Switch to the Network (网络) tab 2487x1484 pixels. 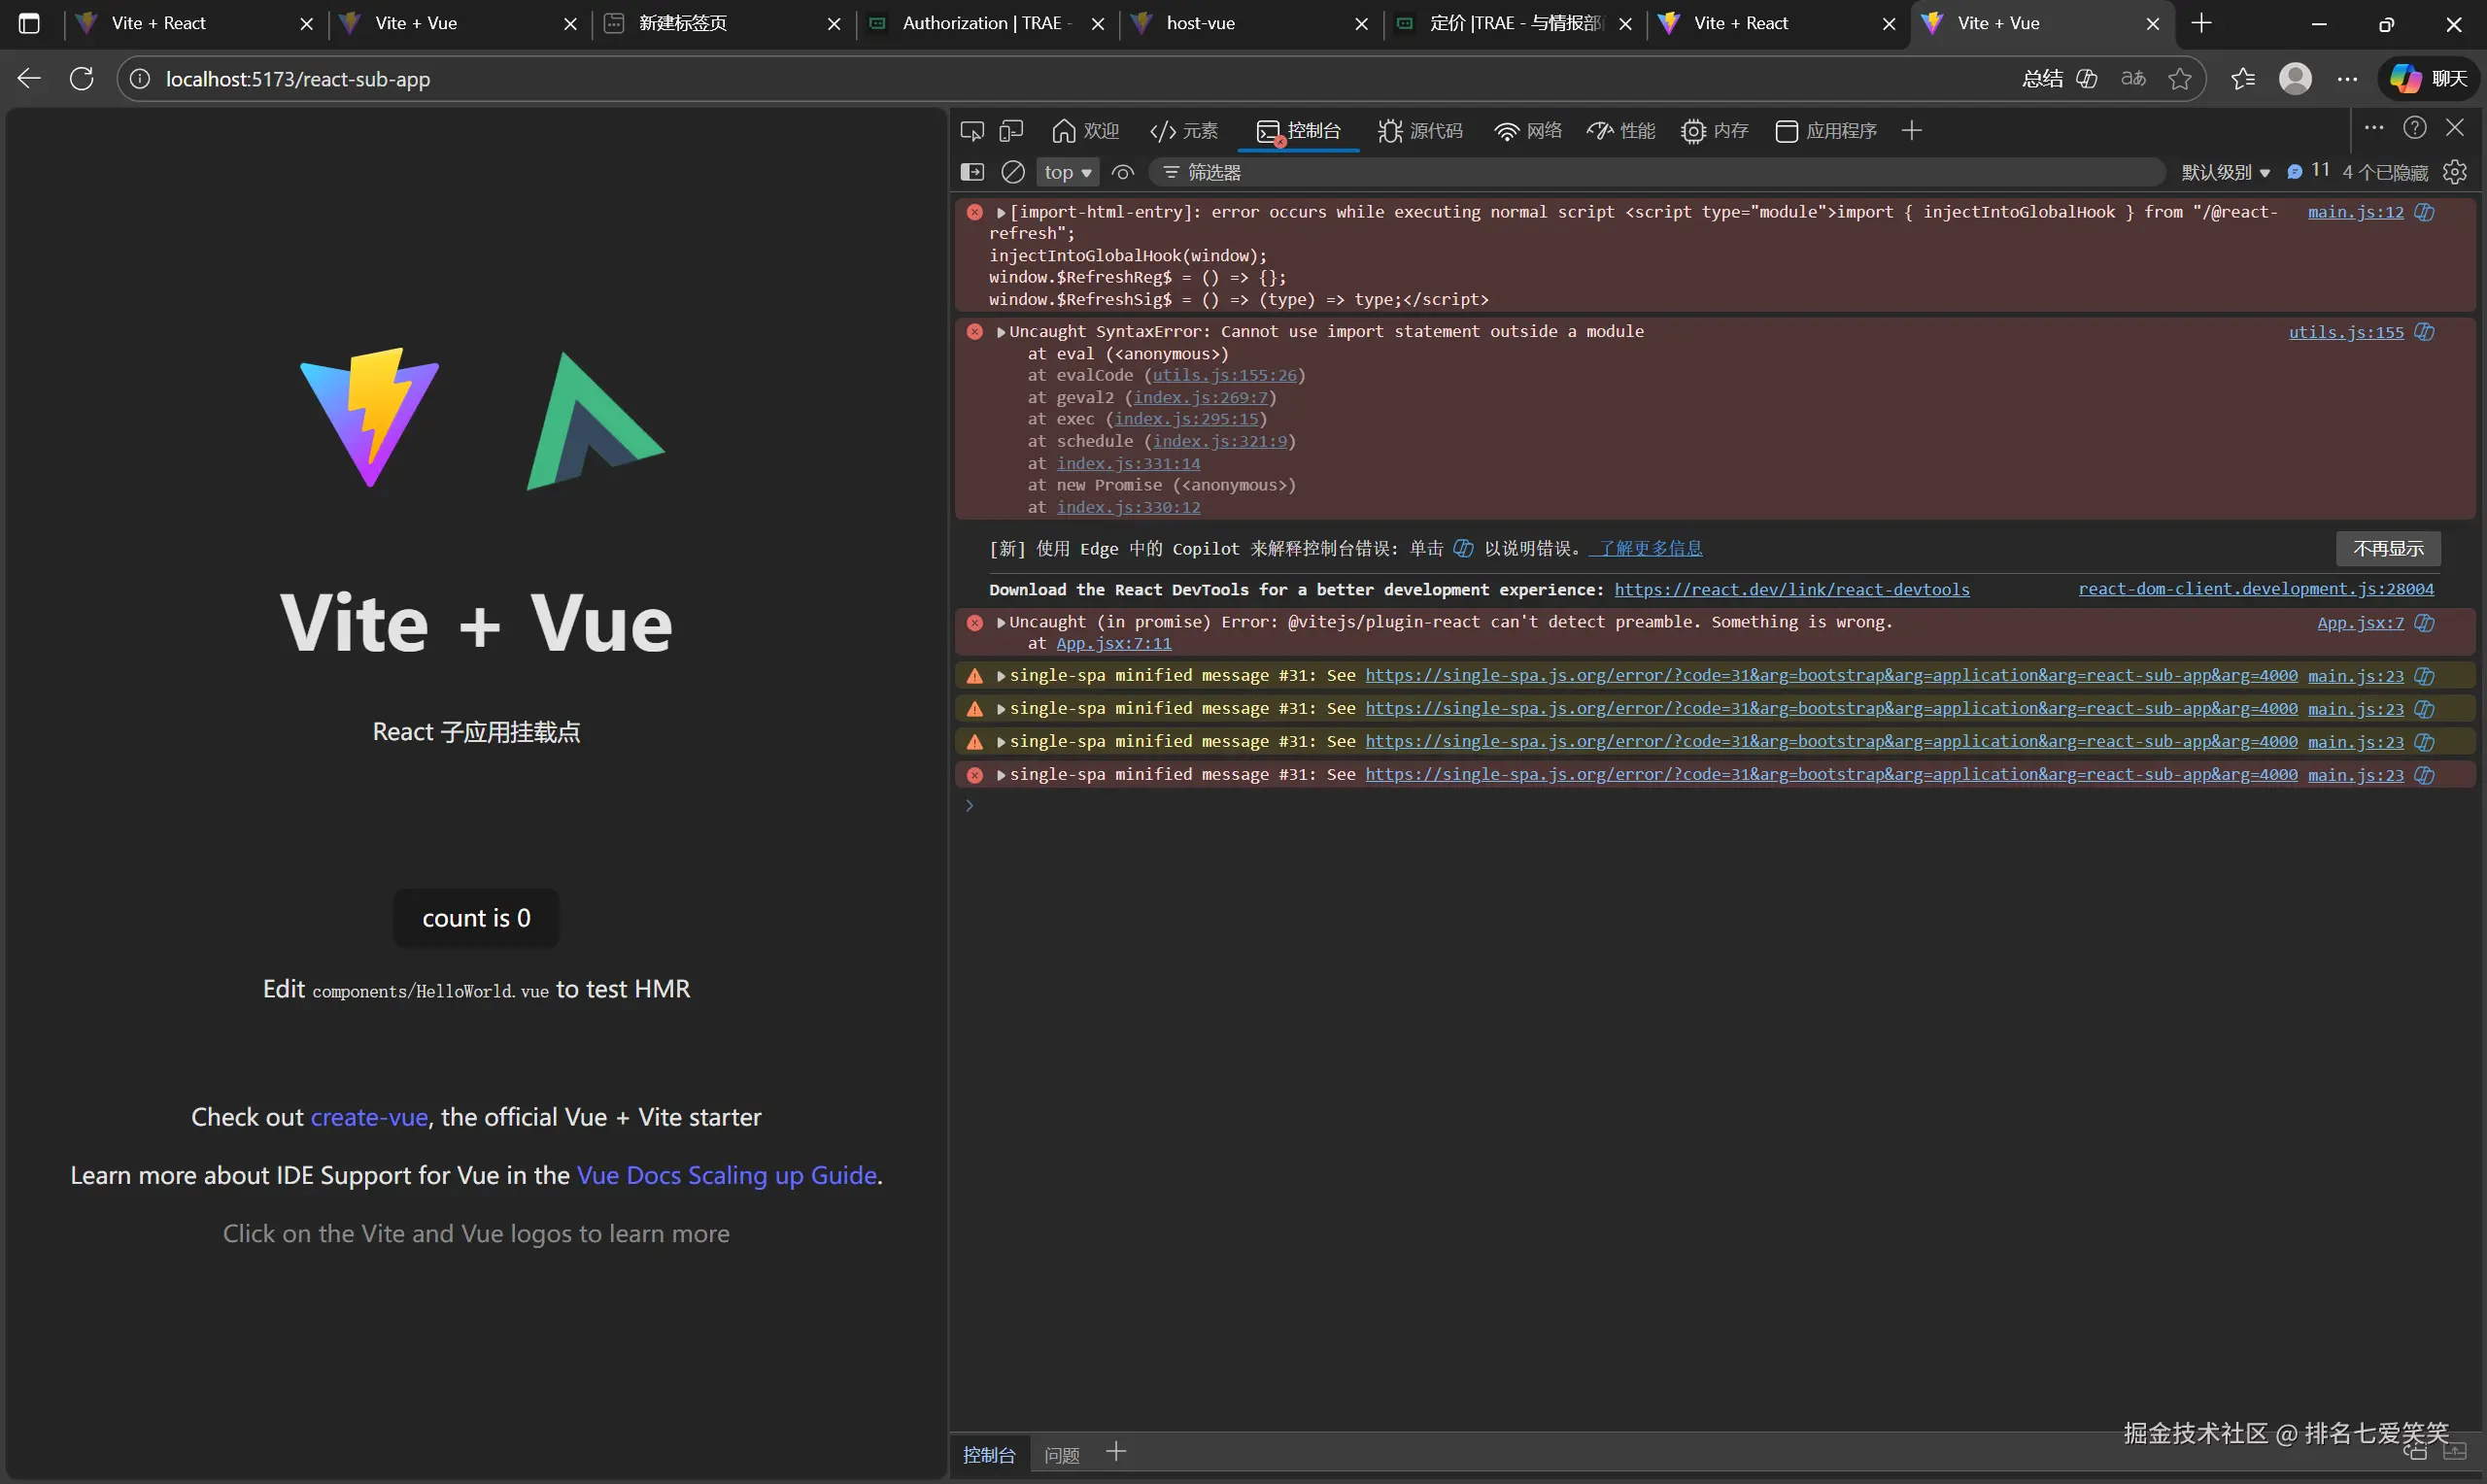coord(1528,131)
